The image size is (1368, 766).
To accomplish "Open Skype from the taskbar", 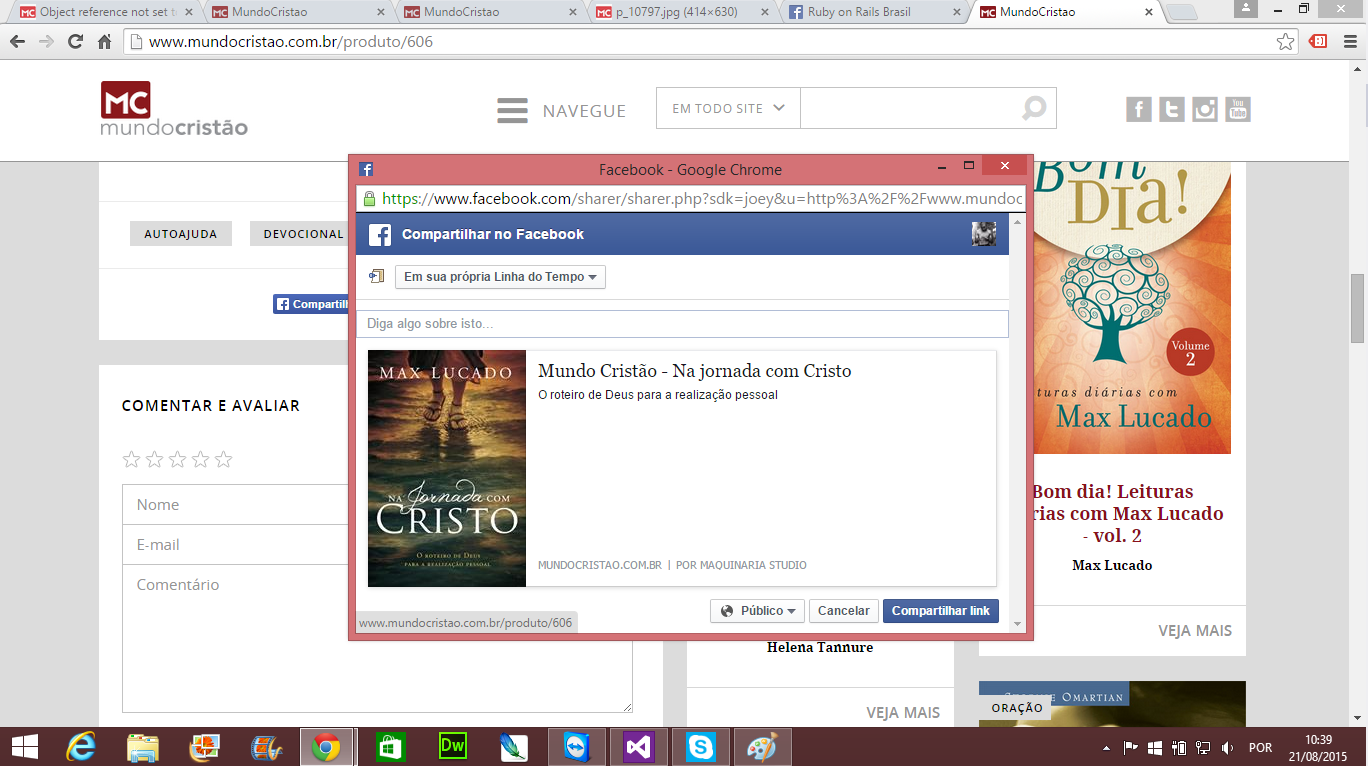I will (700, 747).
